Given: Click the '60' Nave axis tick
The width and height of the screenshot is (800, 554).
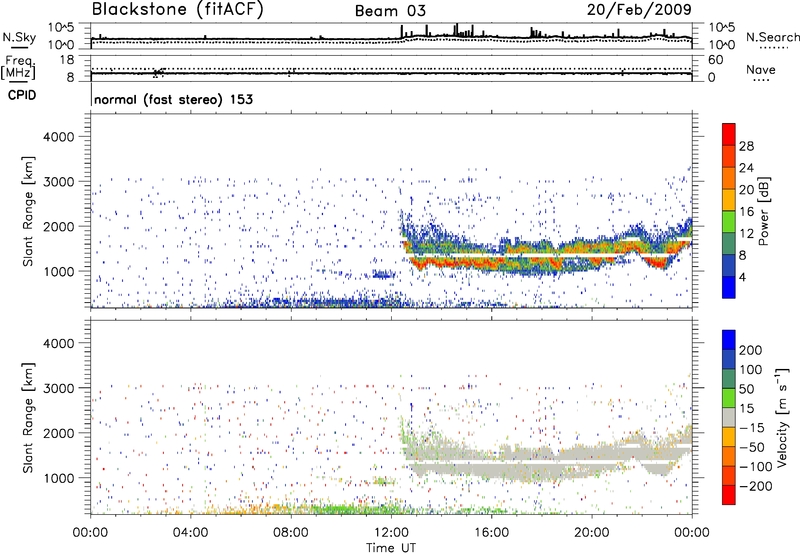Looking at the screenshot, I should click(715, 60).
